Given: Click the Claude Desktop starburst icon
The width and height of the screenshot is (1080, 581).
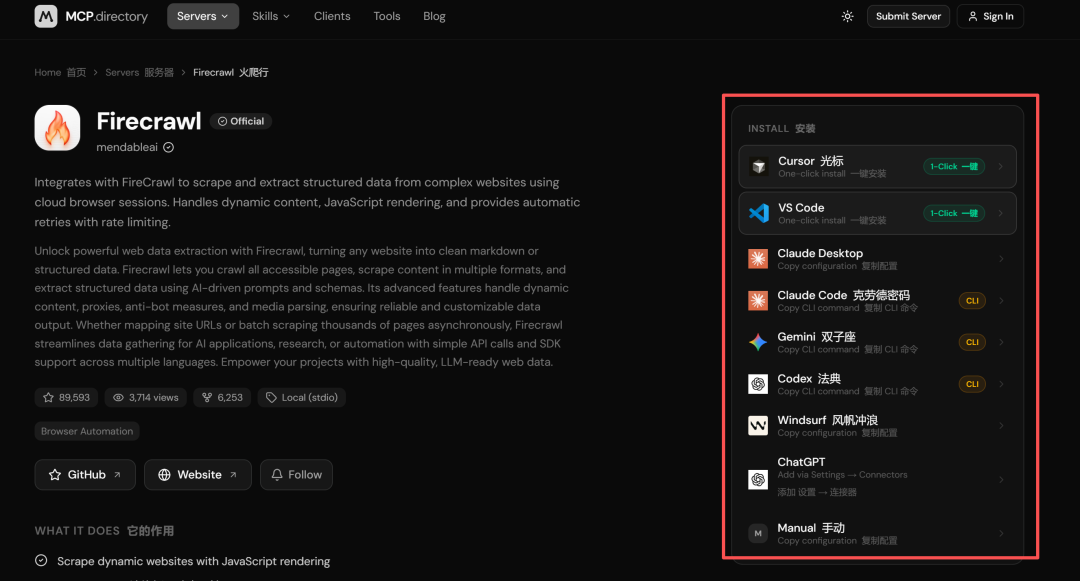Looking at the screenshot, I should pyautogui.click(x=758, y=259).
